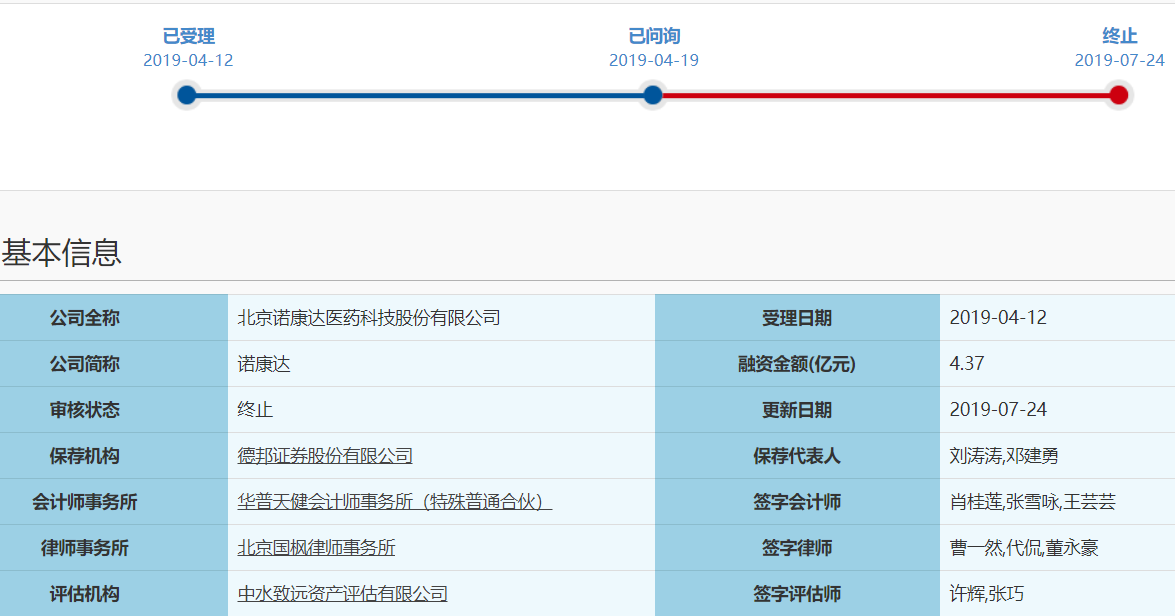Click the 会计师事务所 header cell

click(114, 501)
